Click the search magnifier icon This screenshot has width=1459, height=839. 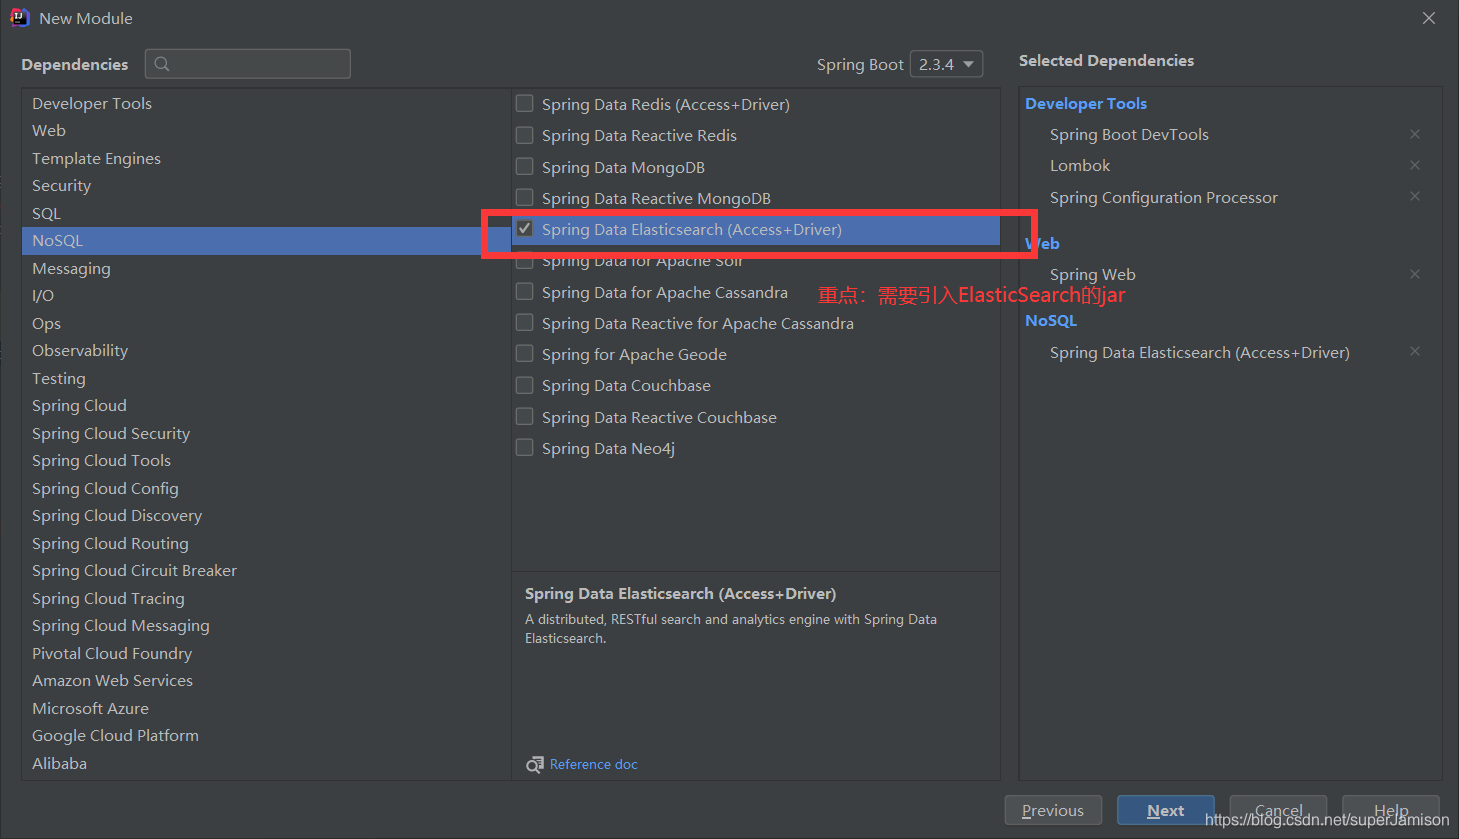click(x=162, y=64)
